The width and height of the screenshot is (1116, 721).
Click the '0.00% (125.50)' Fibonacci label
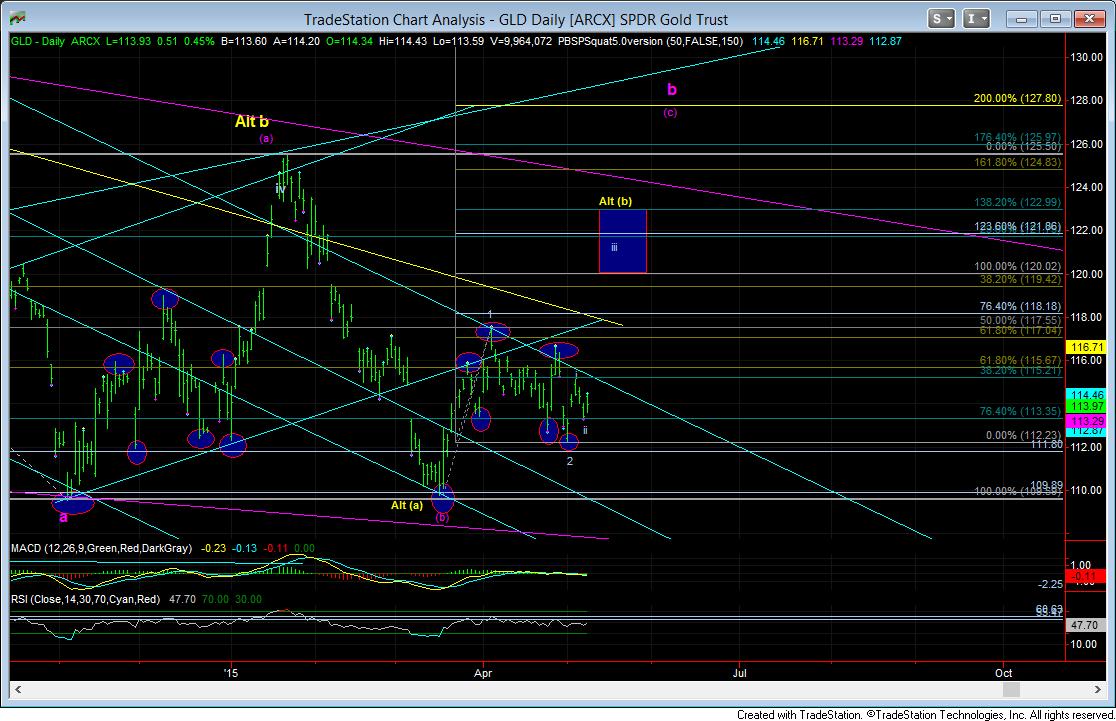point(1023,147)
